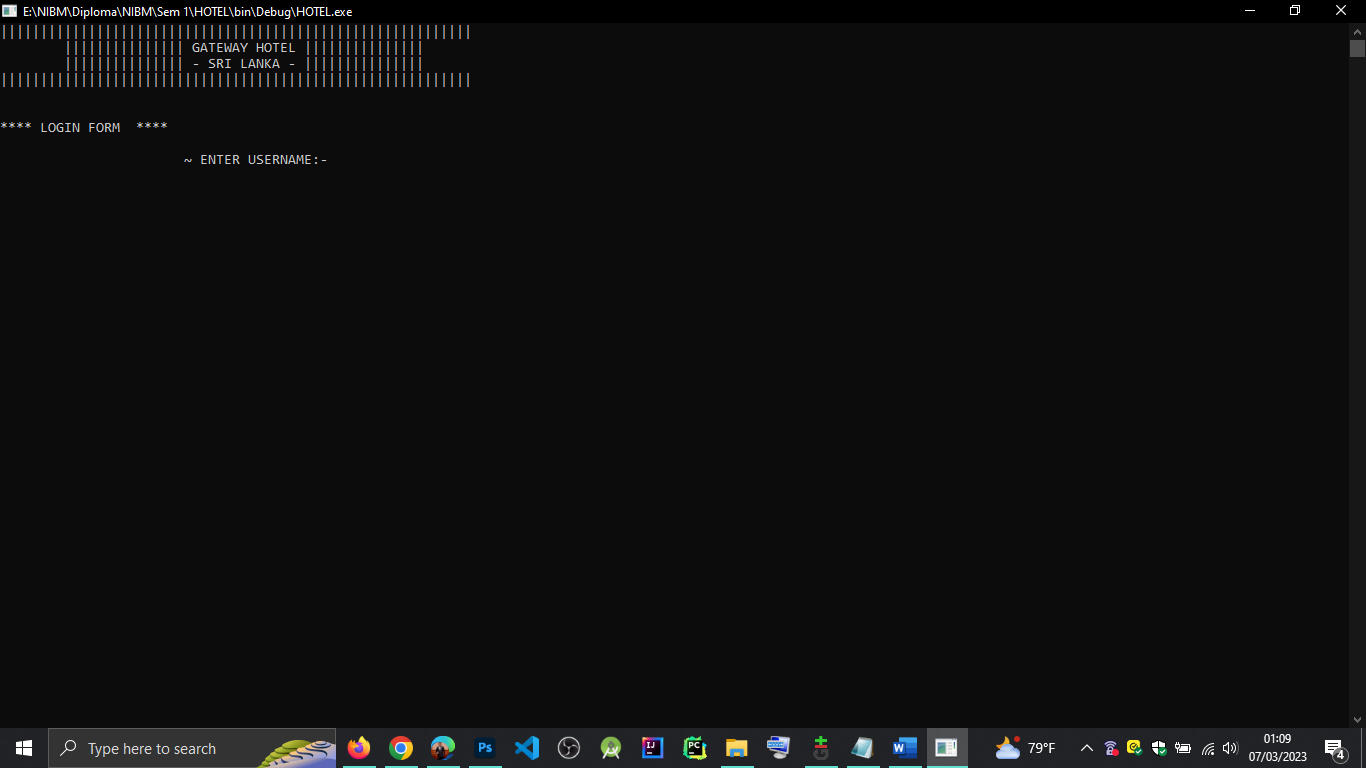Expand hidden icons in the system tray
The height and width of the screenshot is (768, 1366).
click(1086, 748)
